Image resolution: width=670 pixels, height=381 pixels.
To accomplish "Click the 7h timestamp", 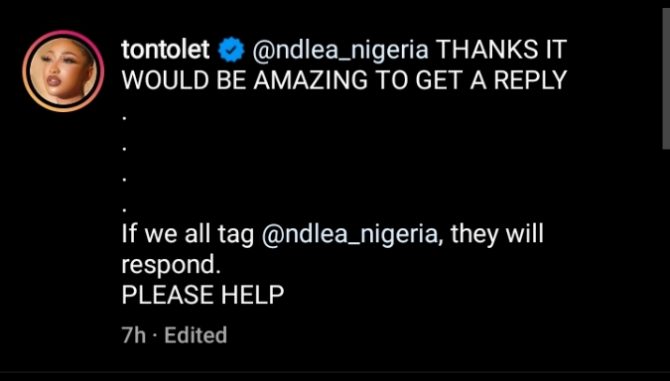I will [133, 335].
